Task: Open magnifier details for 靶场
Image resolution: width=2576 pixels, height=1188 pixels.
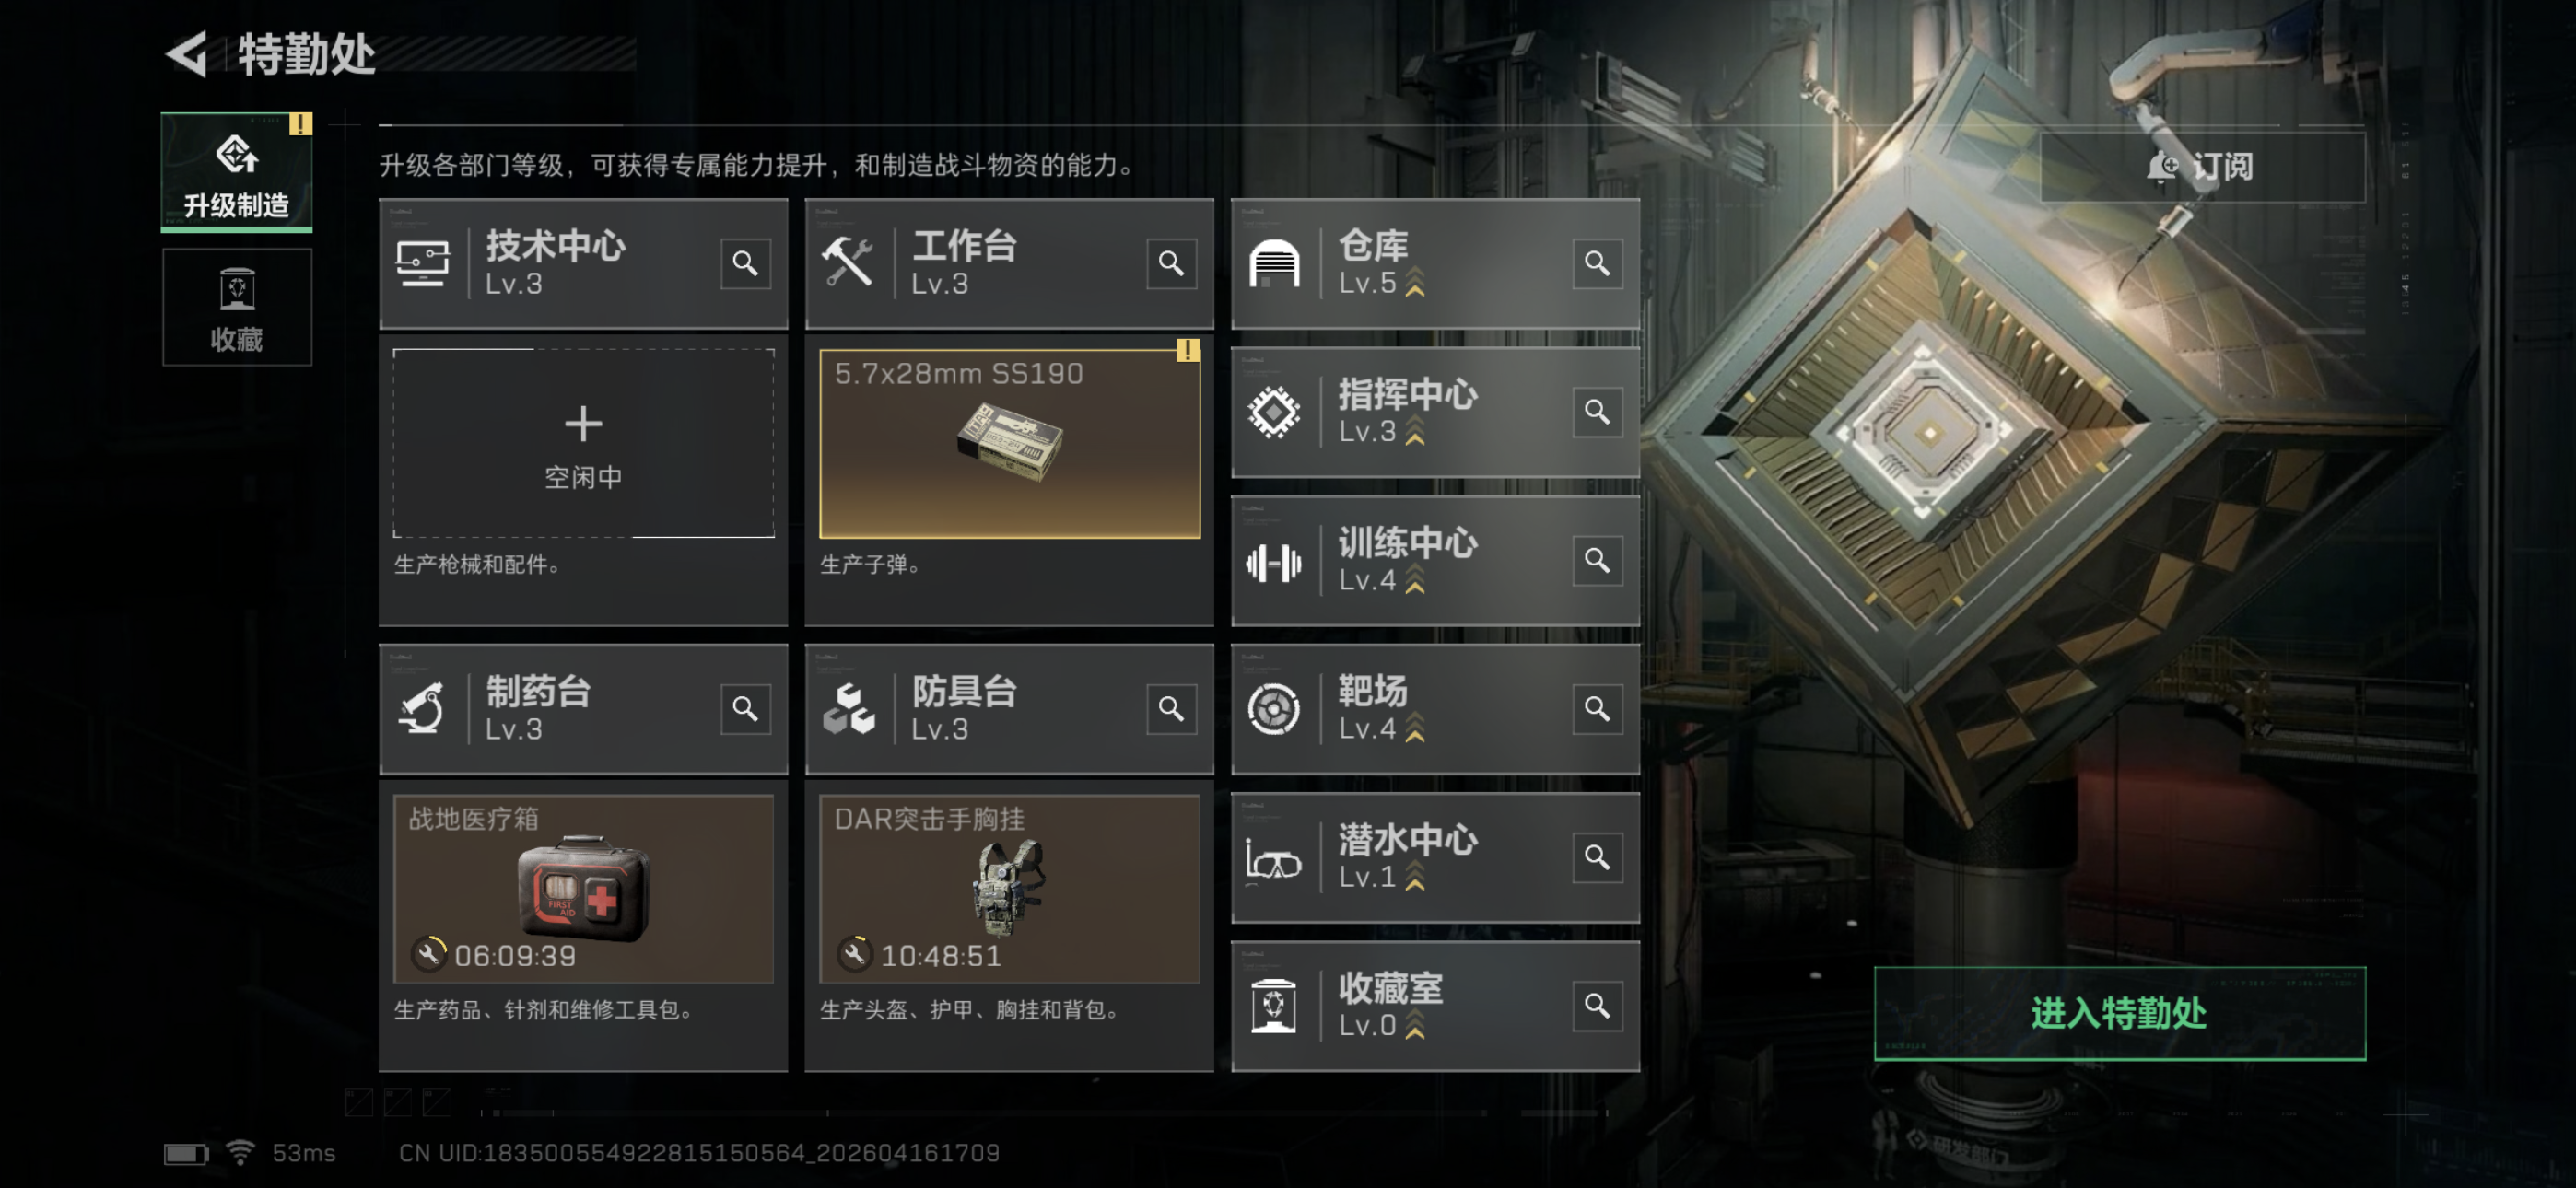Action: pos(1597,709)
